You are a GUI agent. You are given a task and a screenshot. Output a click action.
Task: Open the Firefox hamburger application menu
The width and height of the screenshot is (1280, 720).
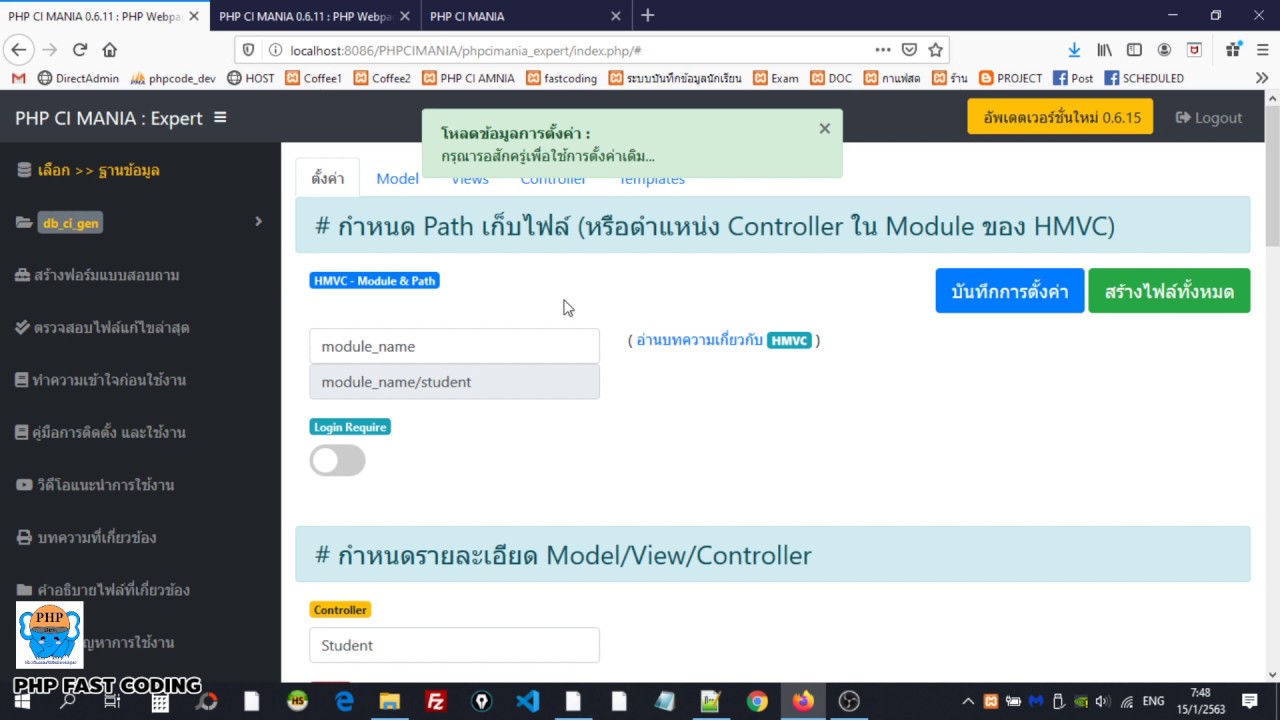[x=1262, y=50]
